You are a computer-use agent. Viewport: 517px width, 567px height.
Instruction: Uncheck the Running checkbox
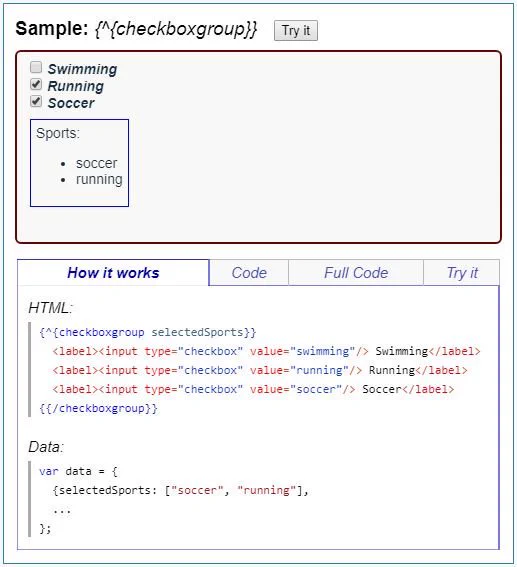pos(36,84)
